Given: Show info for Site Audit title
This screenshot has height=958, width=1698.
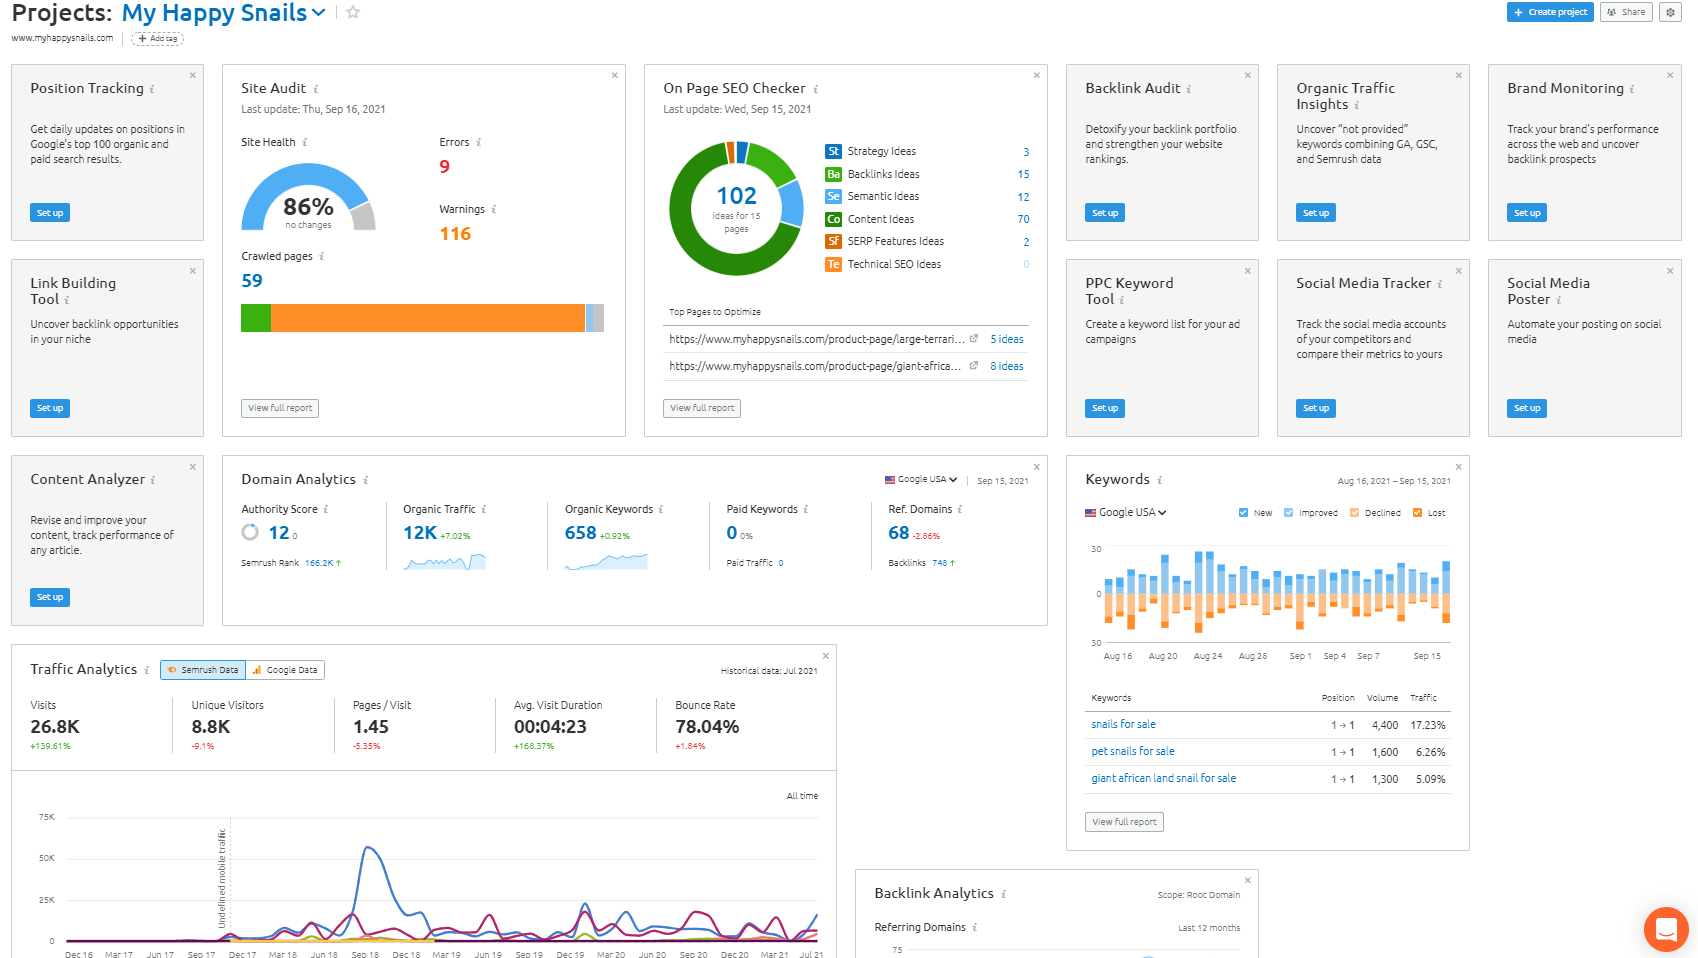Looking at the screenshot, I should click(x=316, y=89).
